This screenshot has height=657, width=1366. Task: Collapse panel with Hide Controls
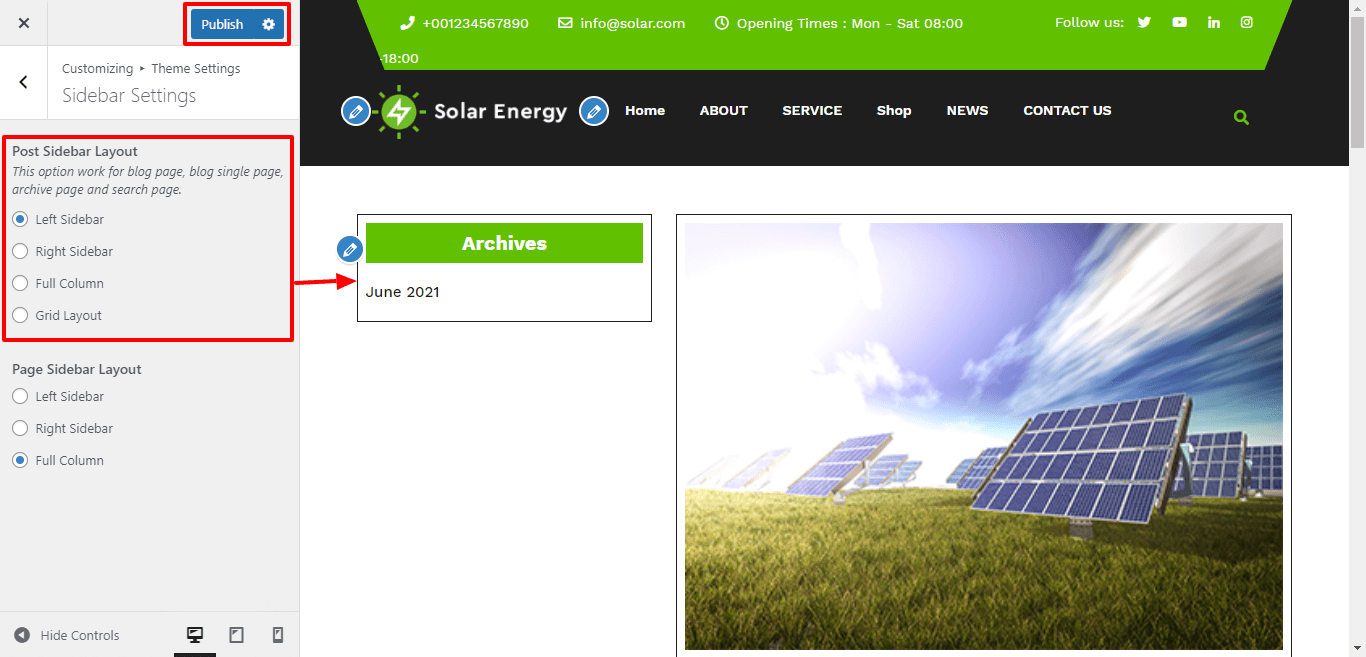[67, 635]
